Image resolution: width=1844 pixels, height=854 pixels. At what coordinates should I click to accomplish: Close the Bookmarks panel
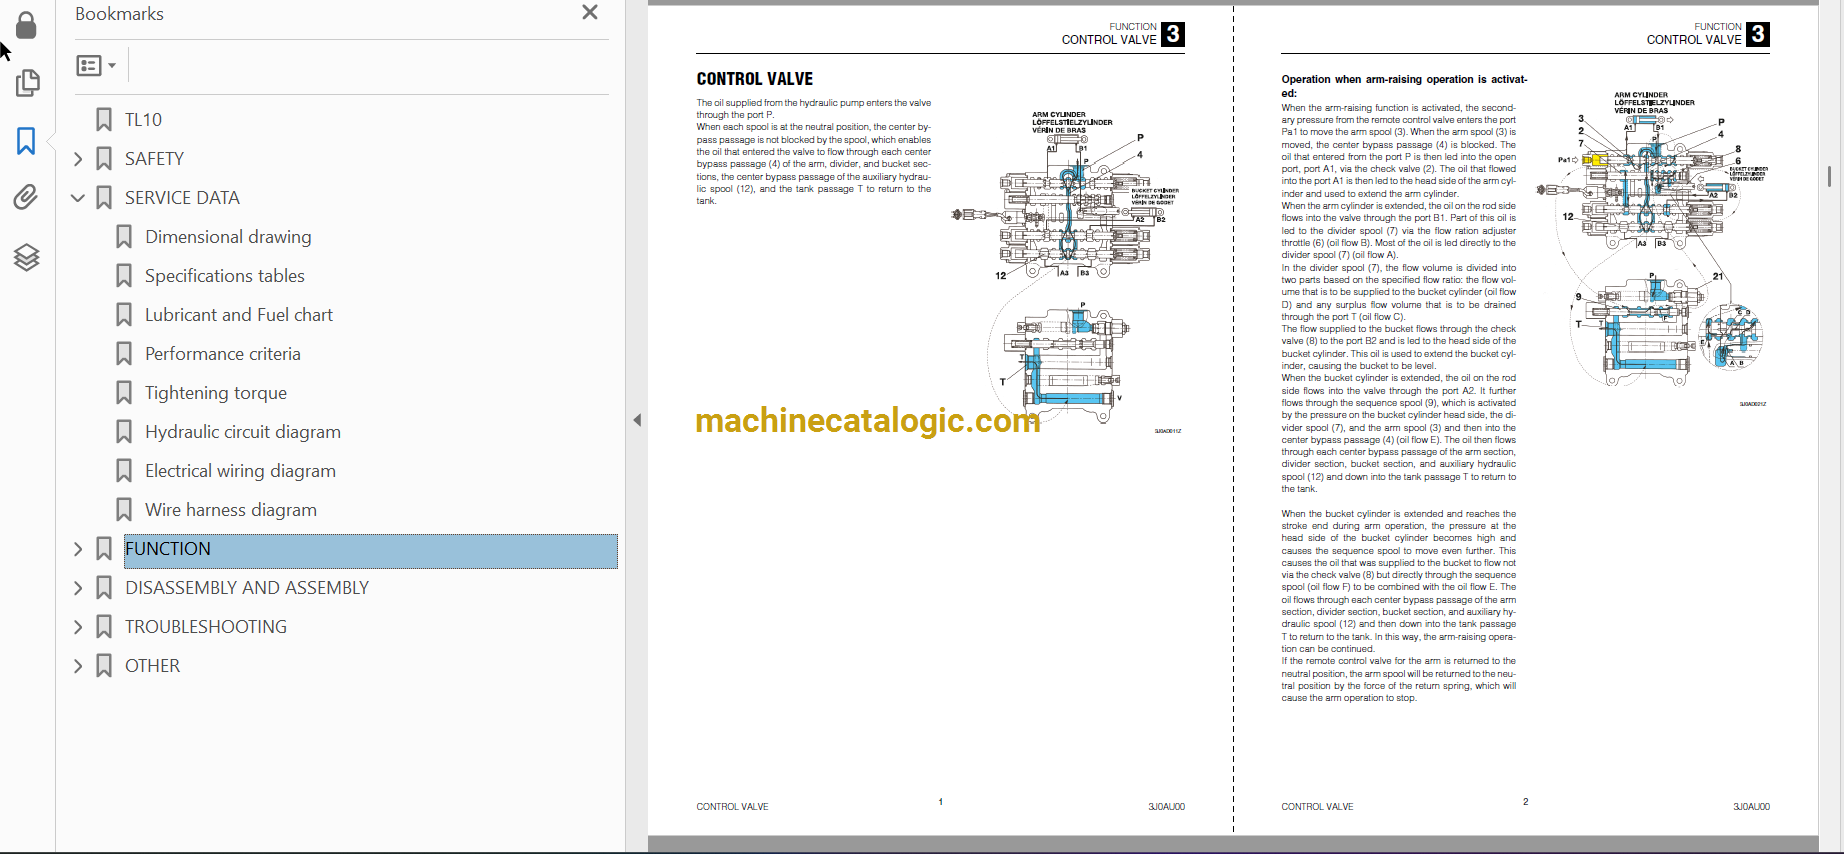tap(590, 12)
